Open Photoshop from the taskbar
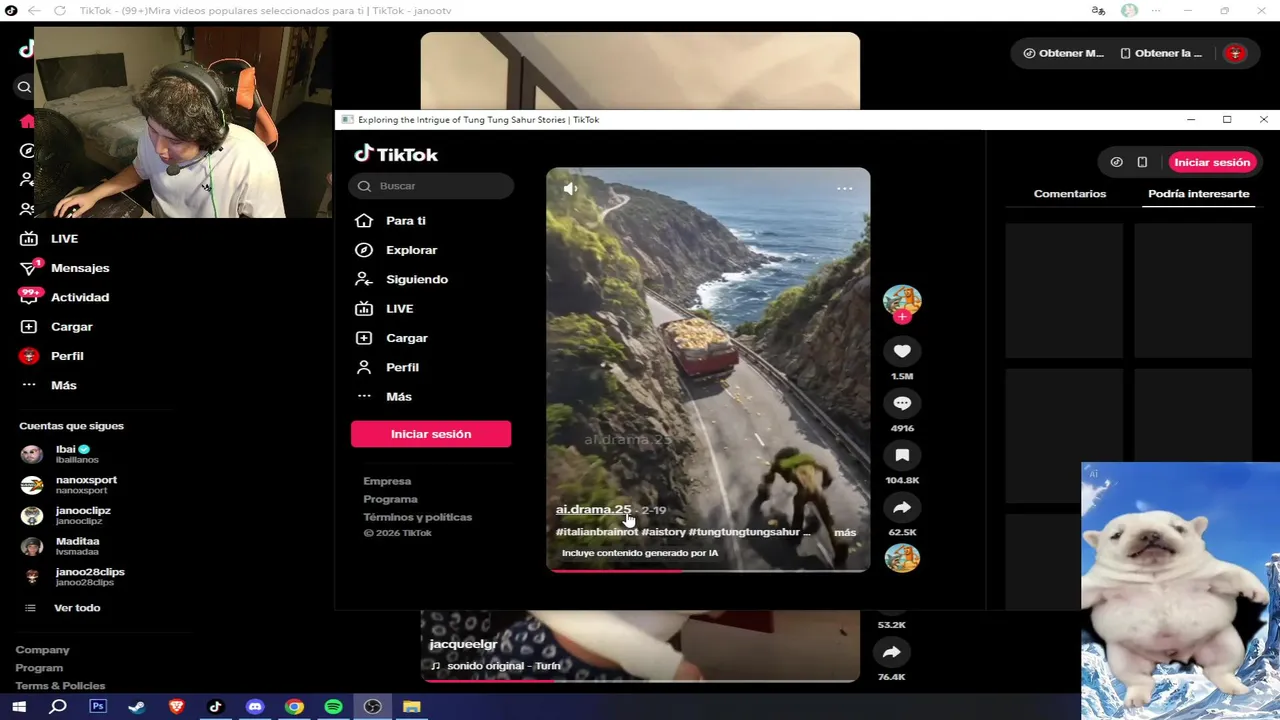This screenshot has width=1280, height=720. tap(98, 707)
